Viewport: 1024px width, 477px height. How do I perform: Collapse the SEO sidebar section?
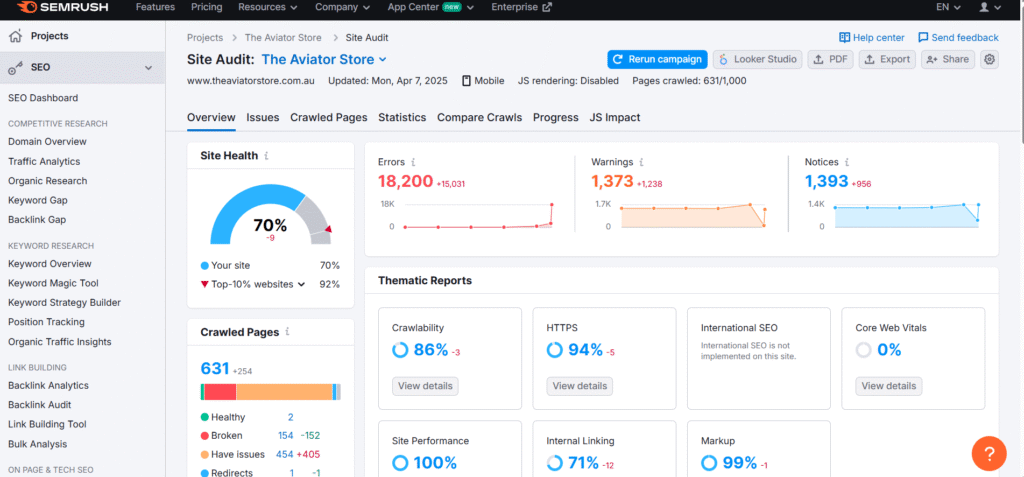[148, 68]
